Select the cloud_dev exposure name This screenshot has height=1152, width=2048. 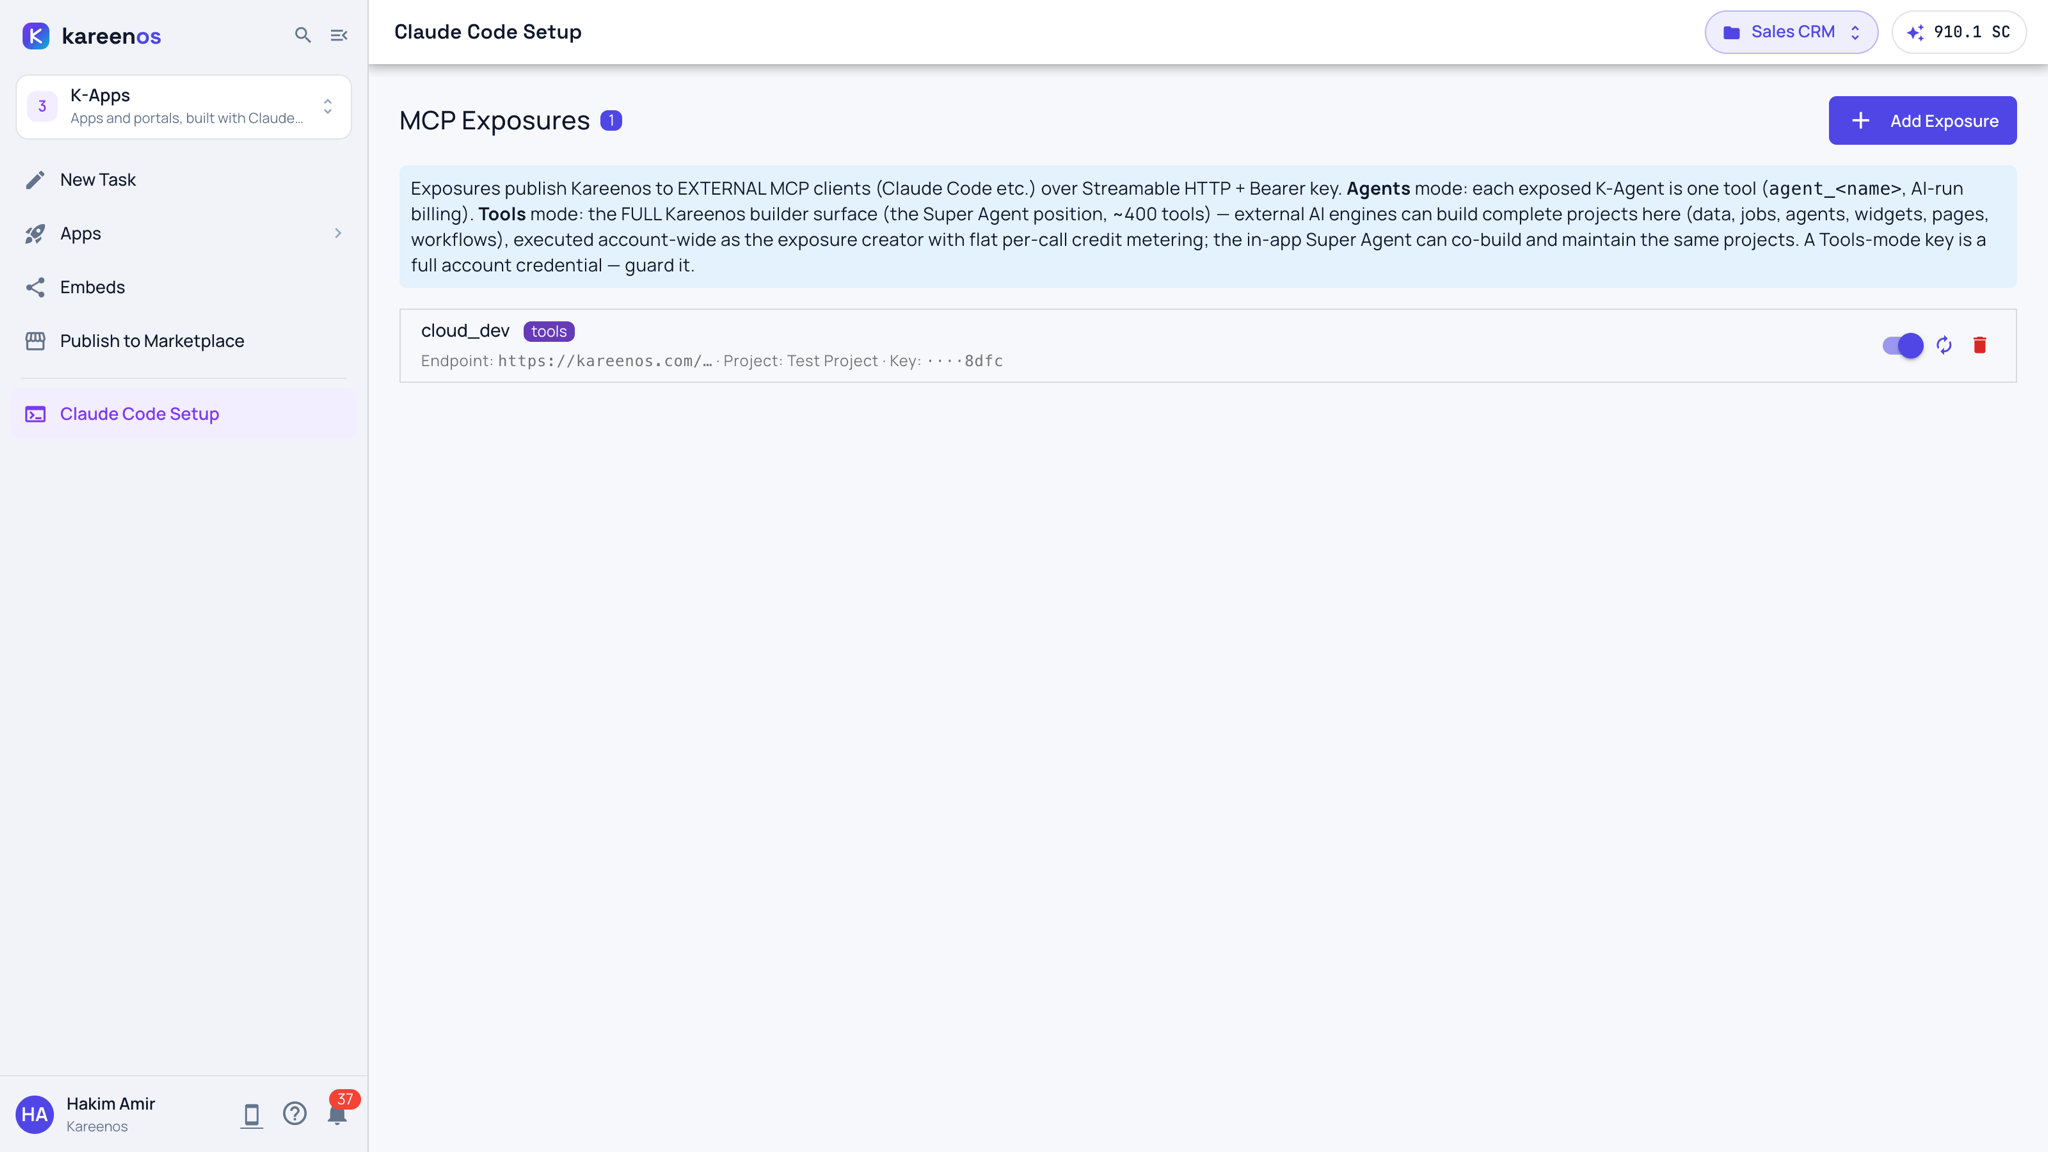point(465,330)
